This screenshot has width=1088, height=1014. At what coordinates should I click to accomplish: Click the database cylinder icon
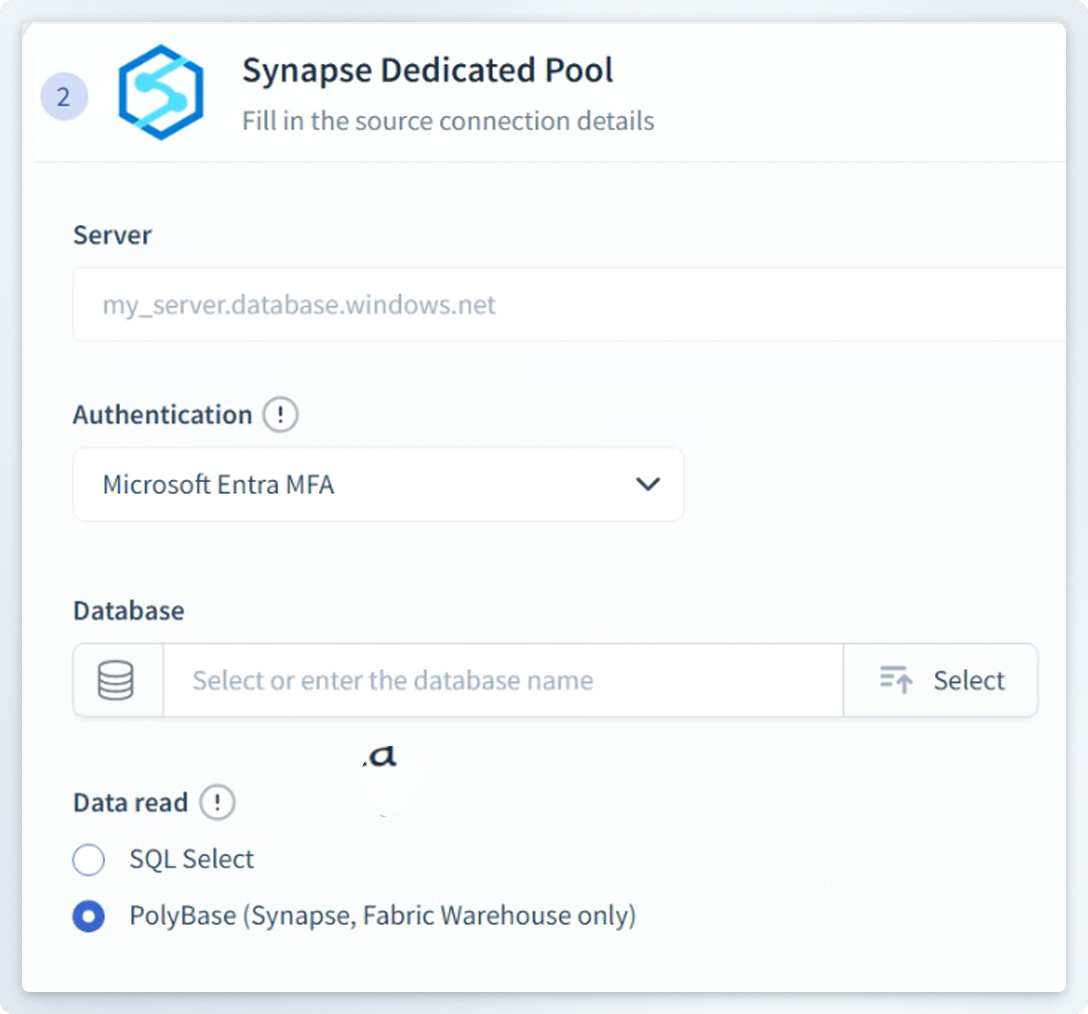(x=117, y=680)
